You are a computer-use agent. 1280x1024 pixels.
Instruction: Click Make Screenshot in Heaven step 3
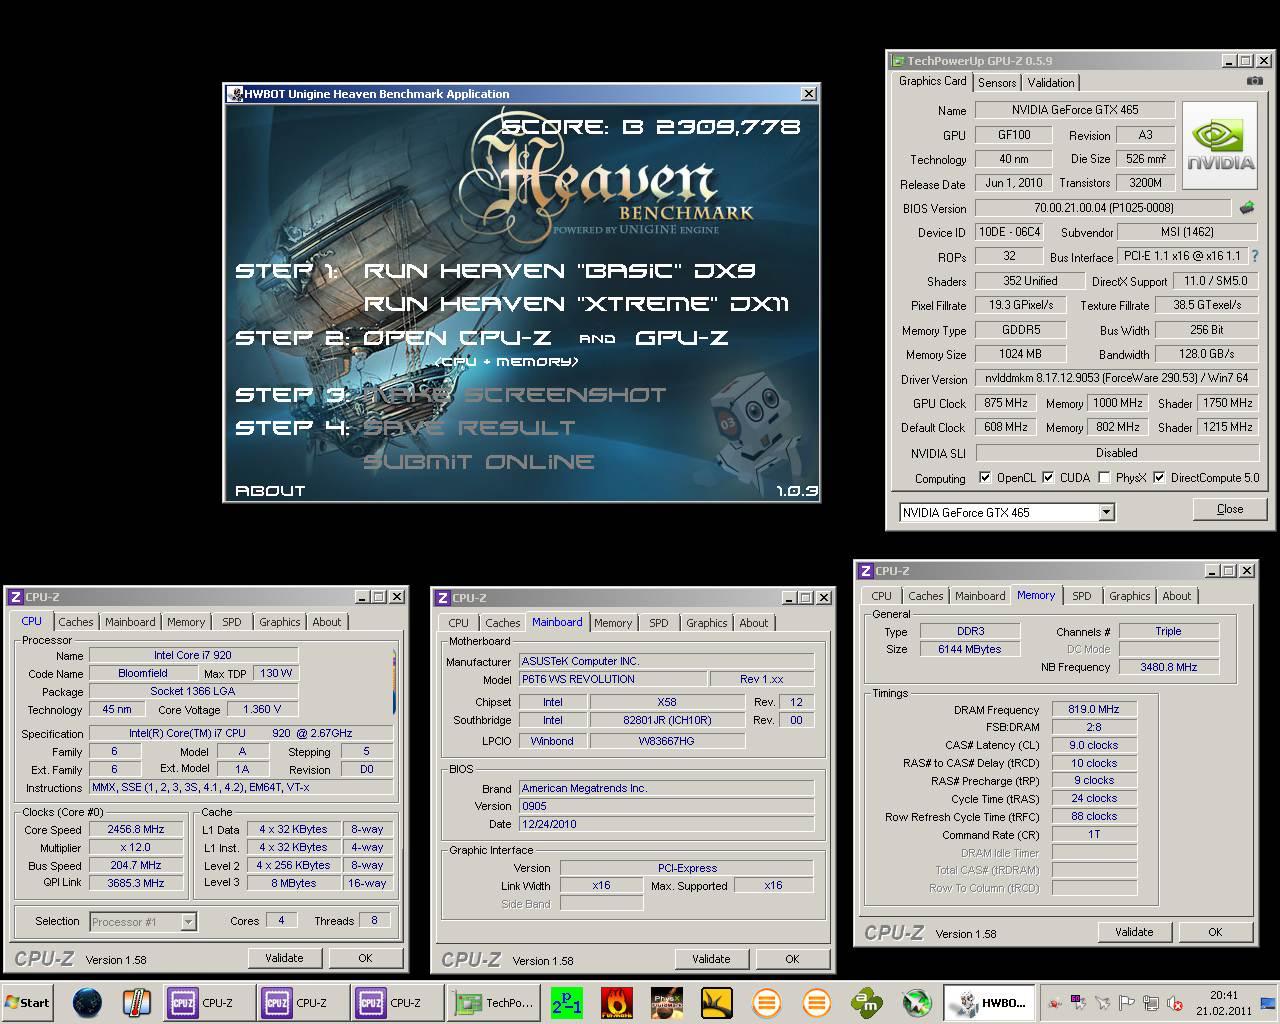click(x=514, y=395)
